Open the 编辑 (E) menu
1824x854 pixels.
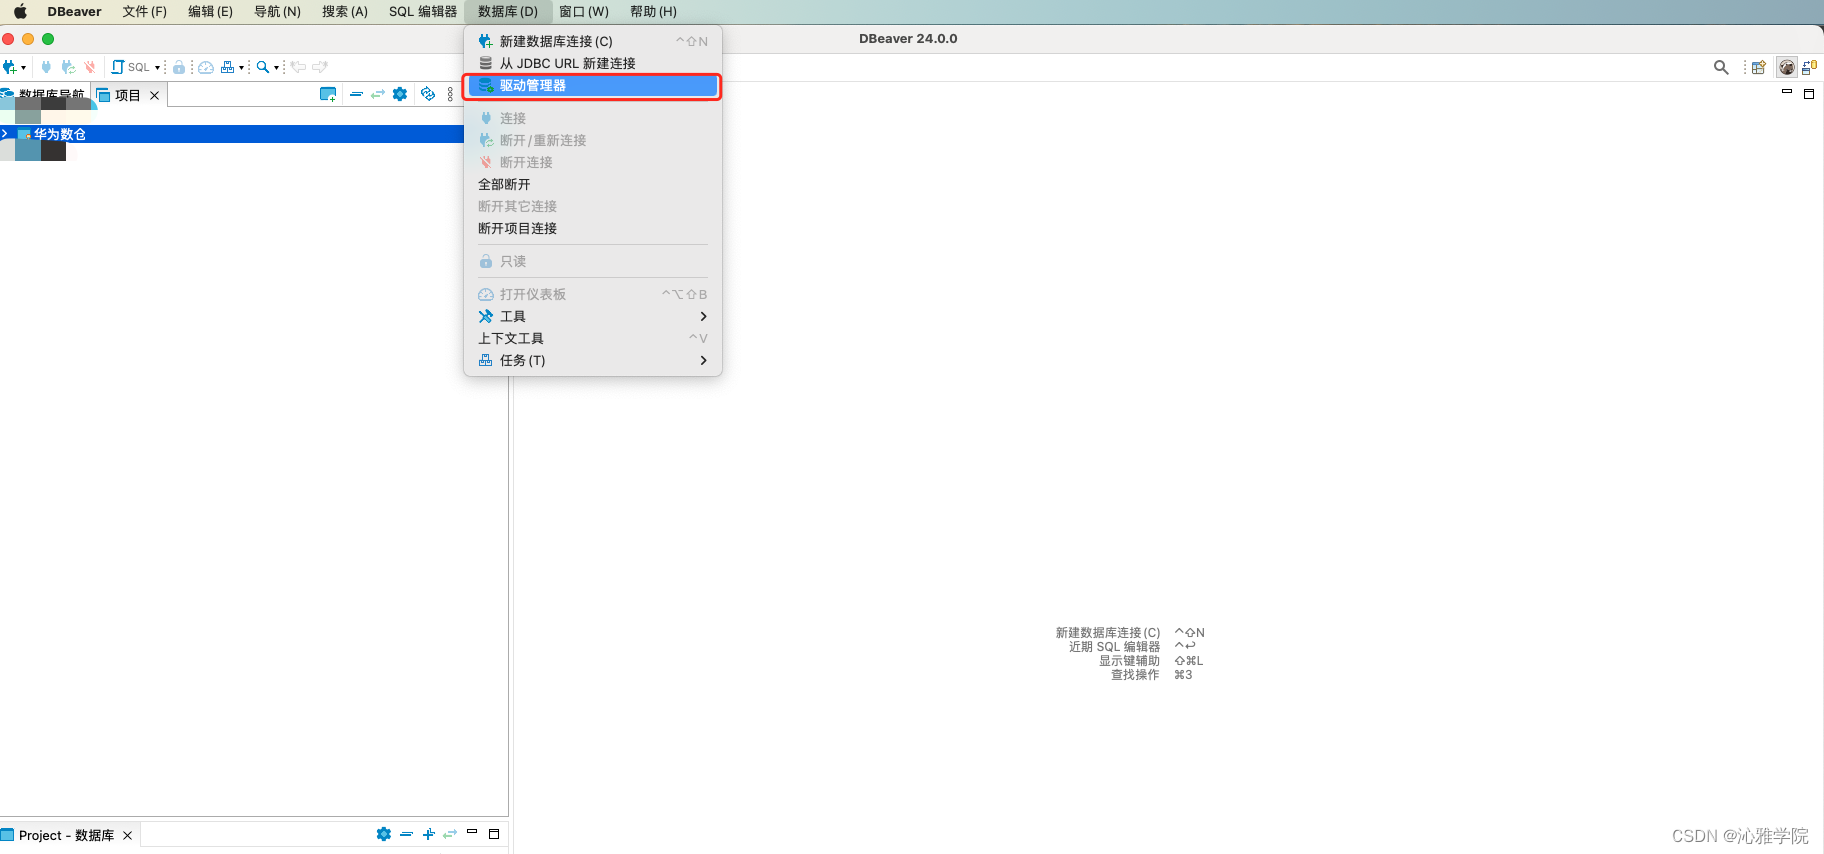coord(210,12)
